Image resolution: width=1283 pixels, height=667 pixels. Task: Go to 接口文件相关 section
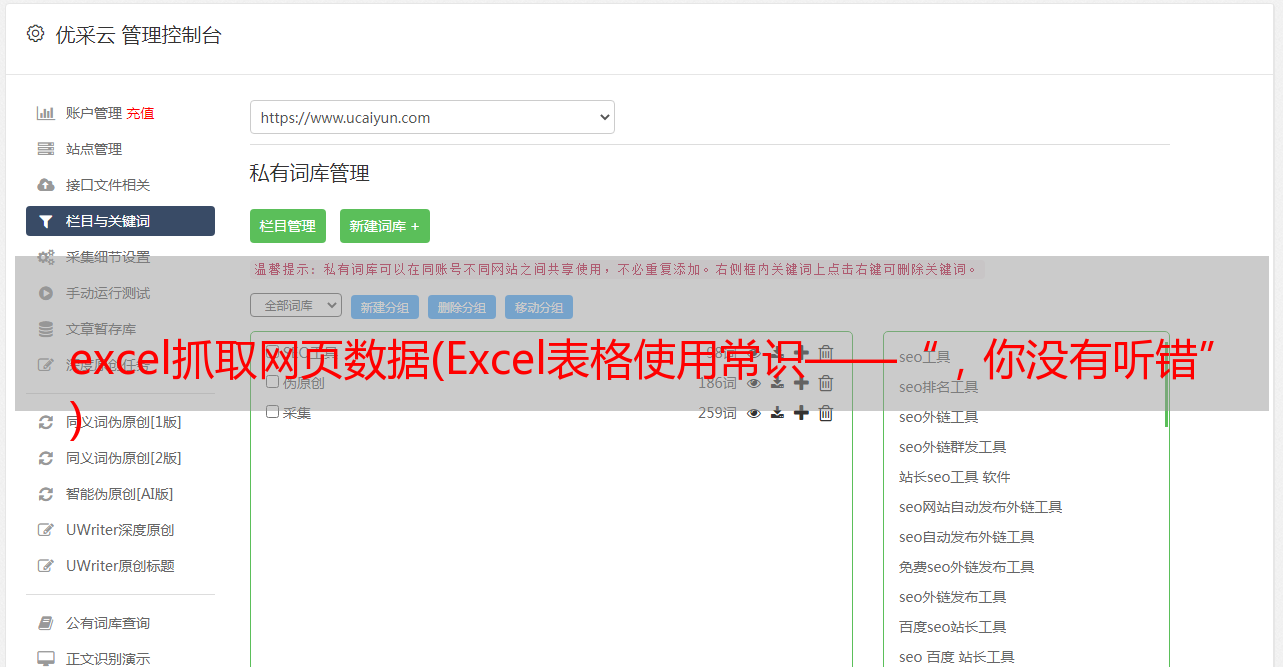click(x=108, y=185)
